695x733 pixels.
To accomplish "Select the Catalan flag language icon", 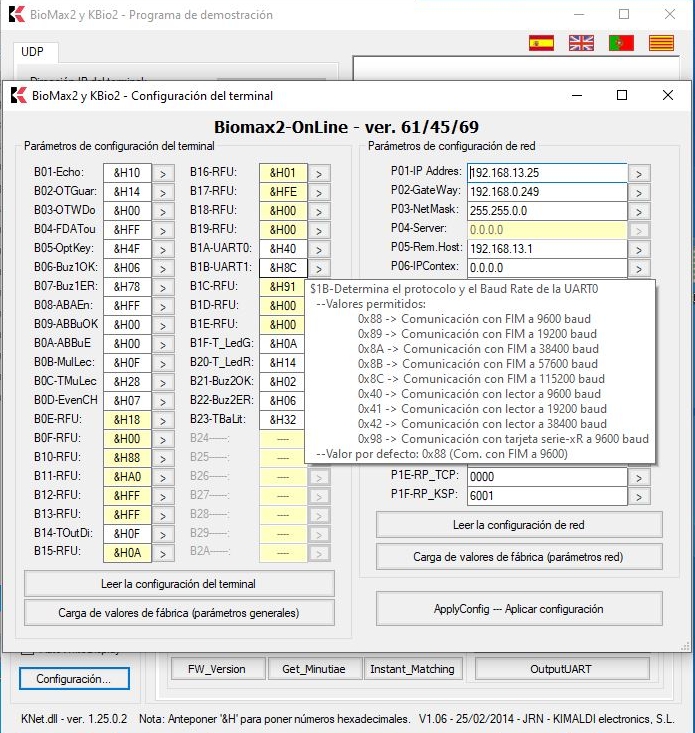I will click(x=661, y=43).
